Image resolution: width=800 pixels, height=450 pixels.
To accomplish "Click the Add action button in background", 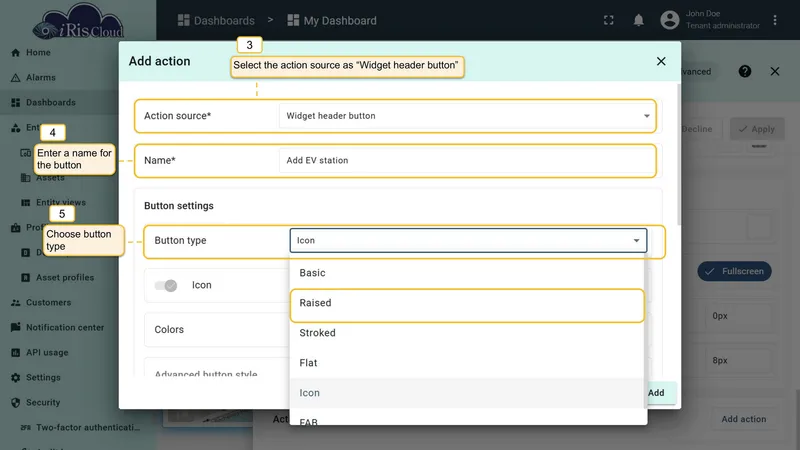I will coord(743,419).
